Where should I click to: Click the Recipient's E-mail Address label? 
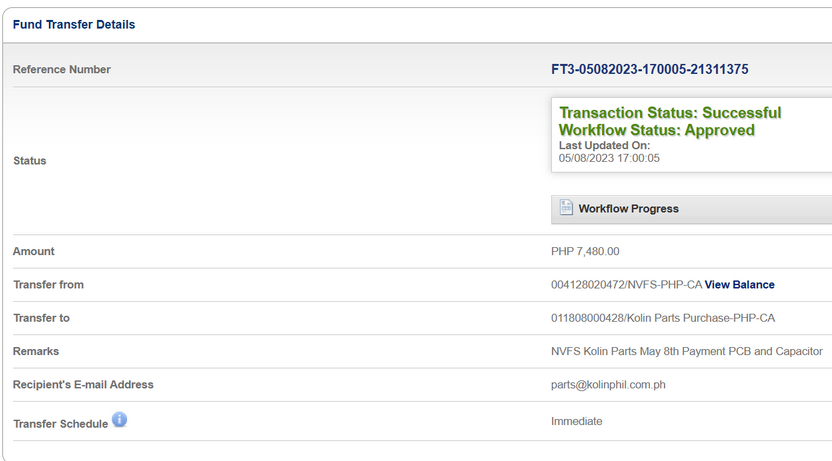click(83, 384)
